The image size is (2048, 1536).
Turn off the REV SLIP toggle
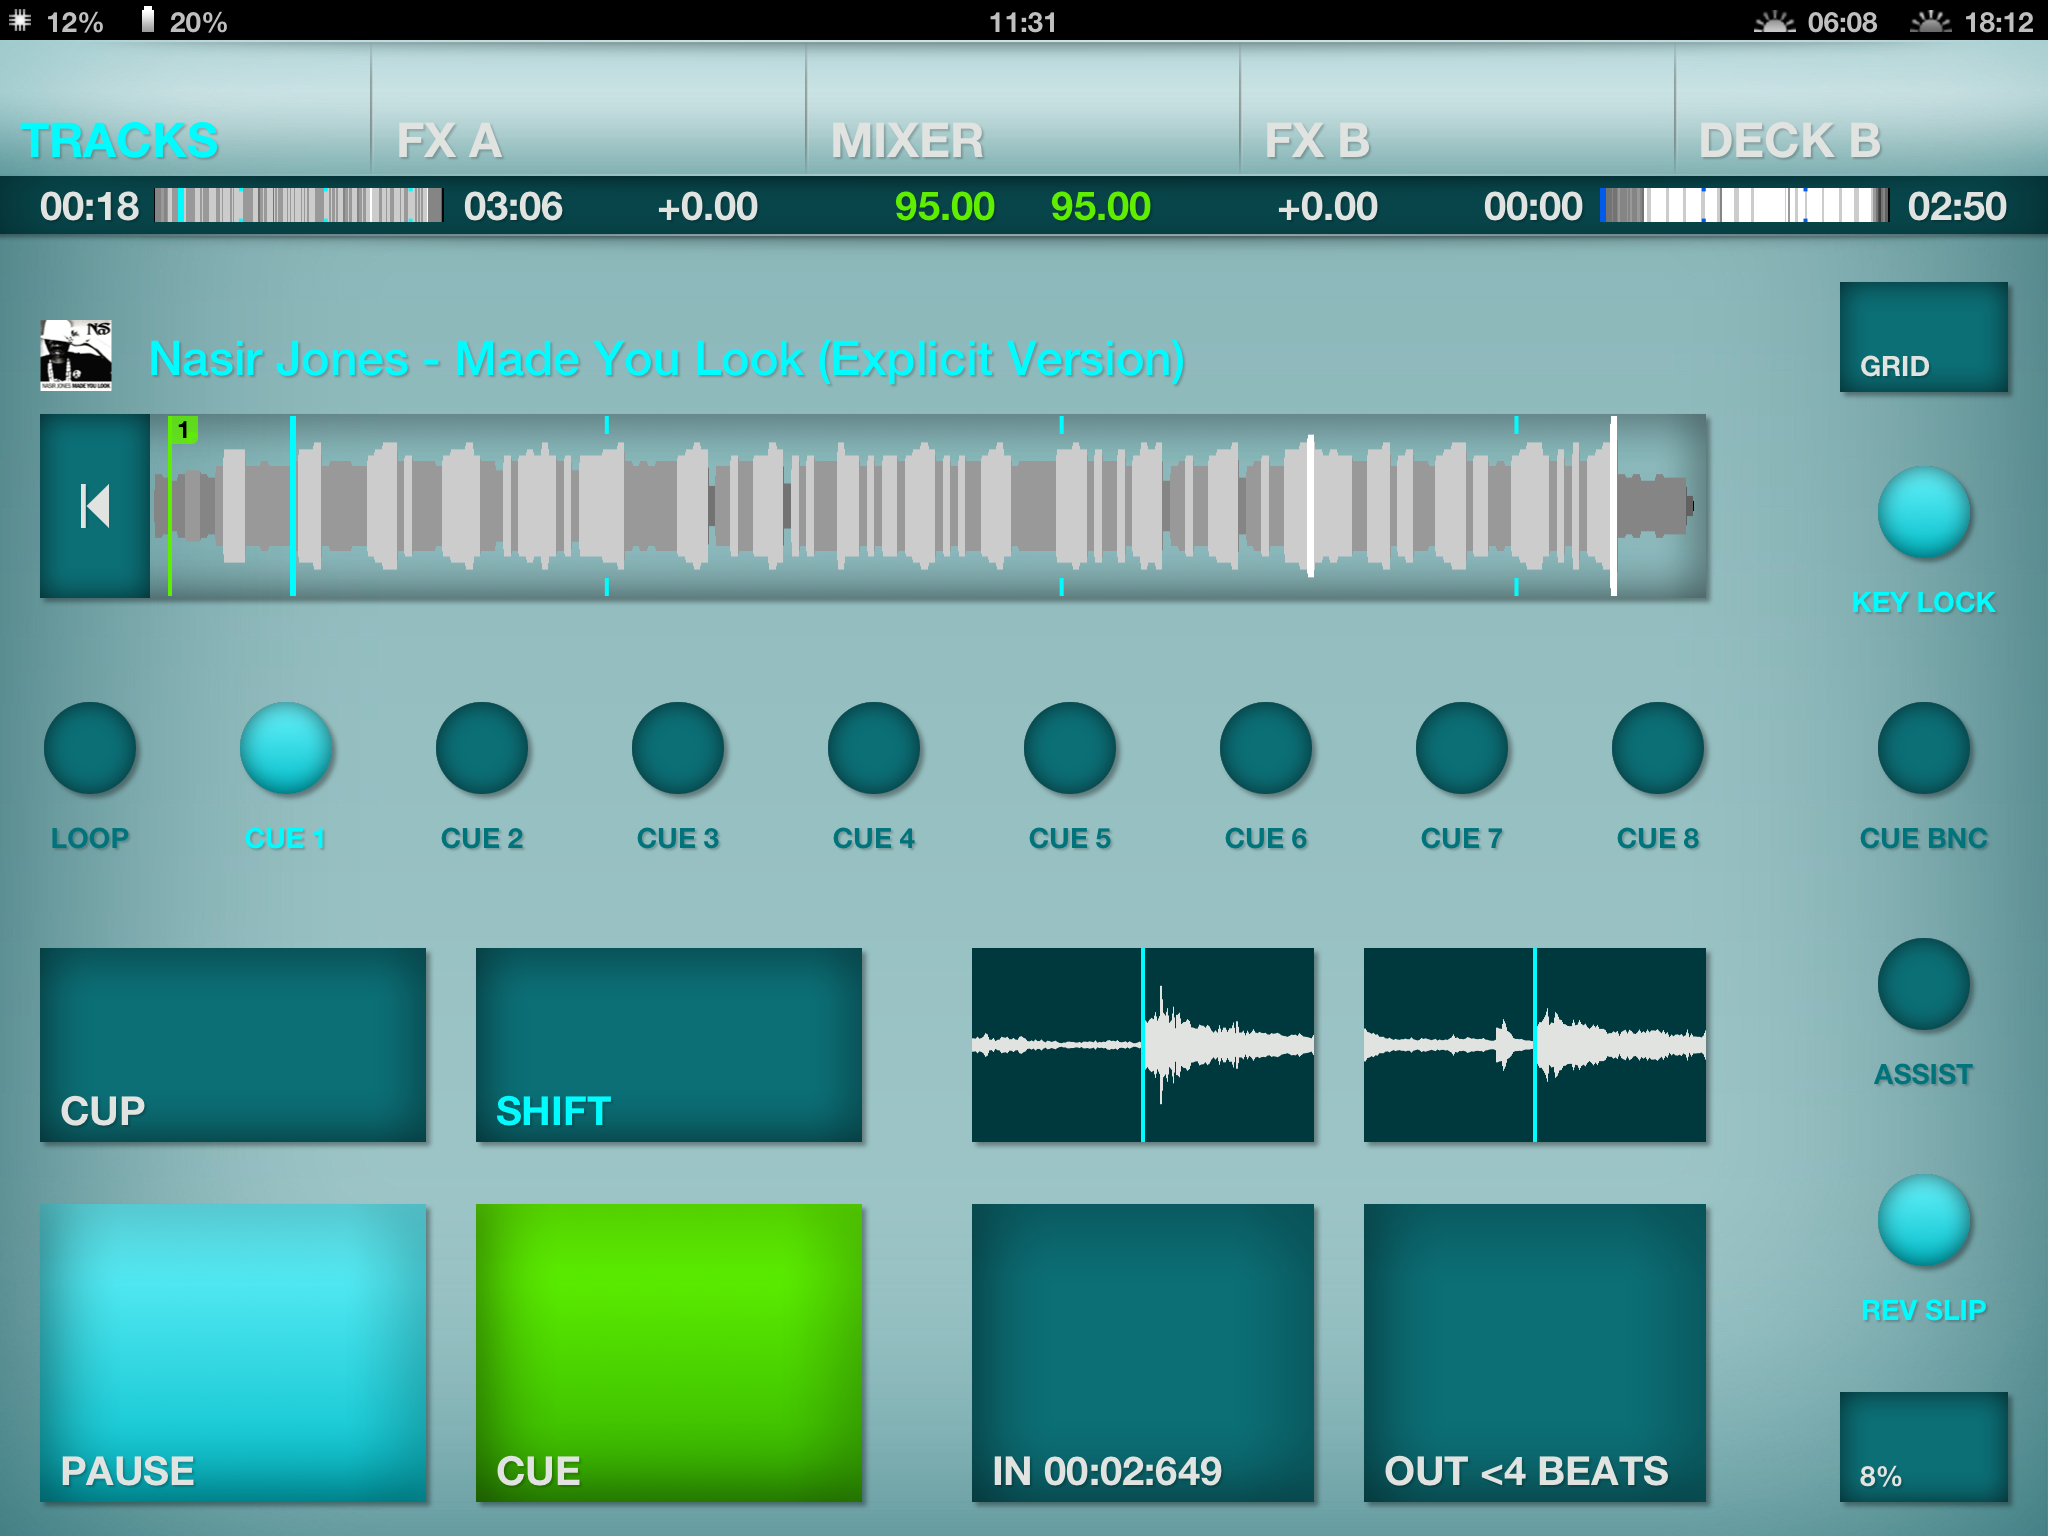click(1924, 1221)
